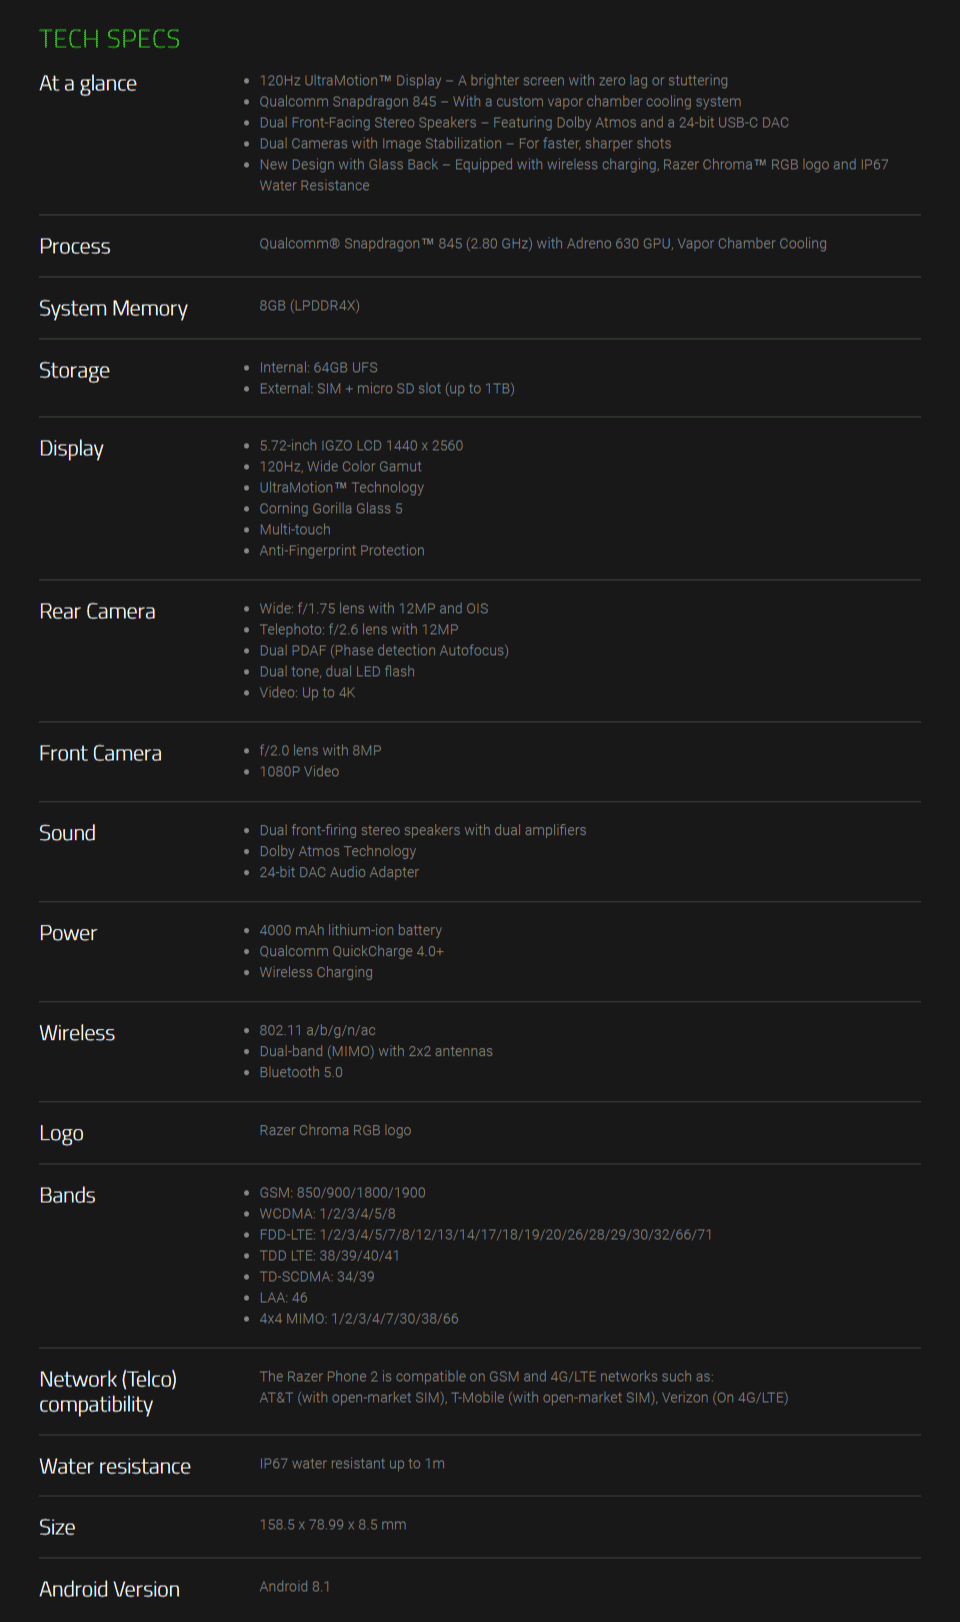Click the Bands section label
Image resolution: width=960 pixels, height=1622 pixels.
click(67, 1195)
